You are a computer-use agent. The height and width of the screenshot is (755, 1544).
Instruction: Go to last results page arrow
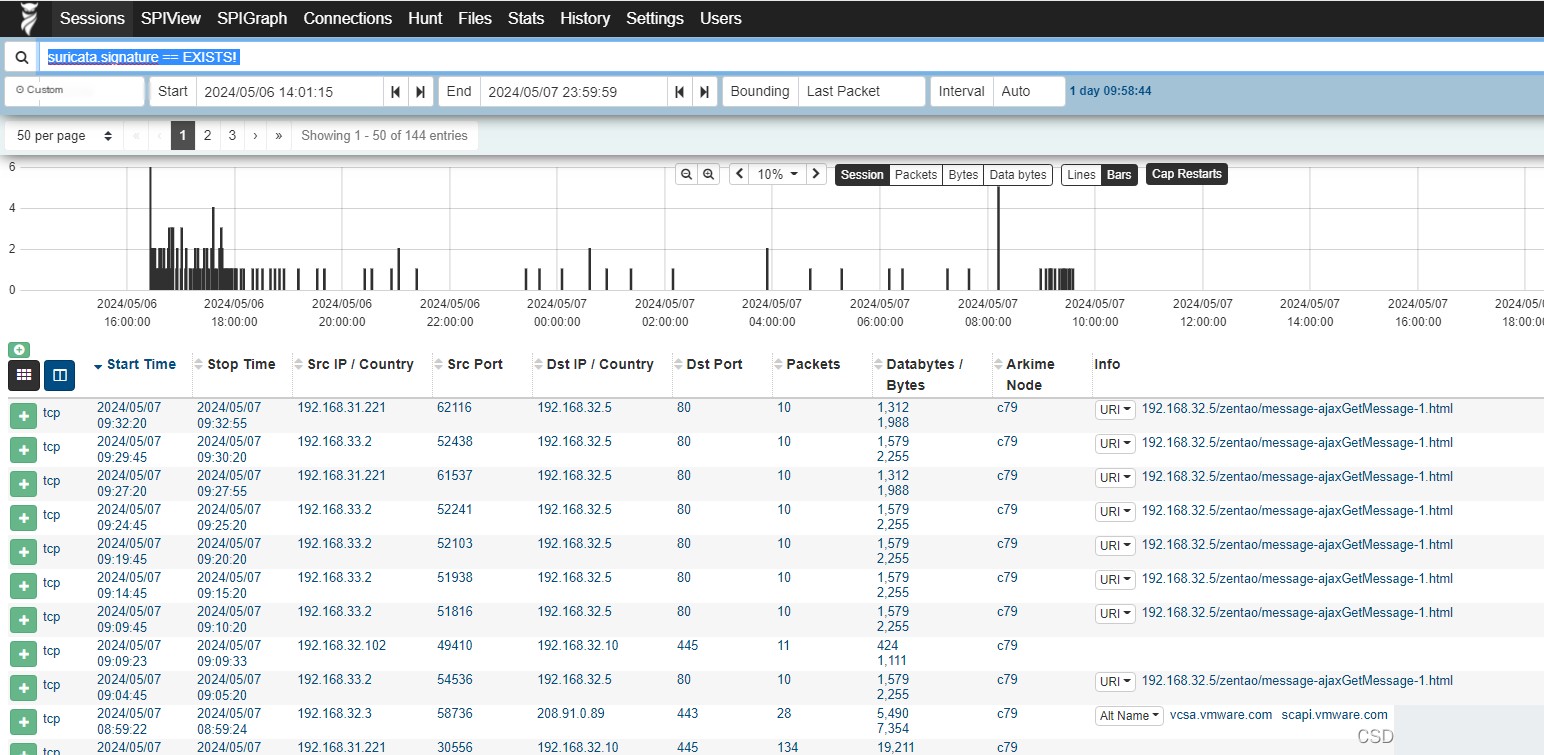click(279, 136)
